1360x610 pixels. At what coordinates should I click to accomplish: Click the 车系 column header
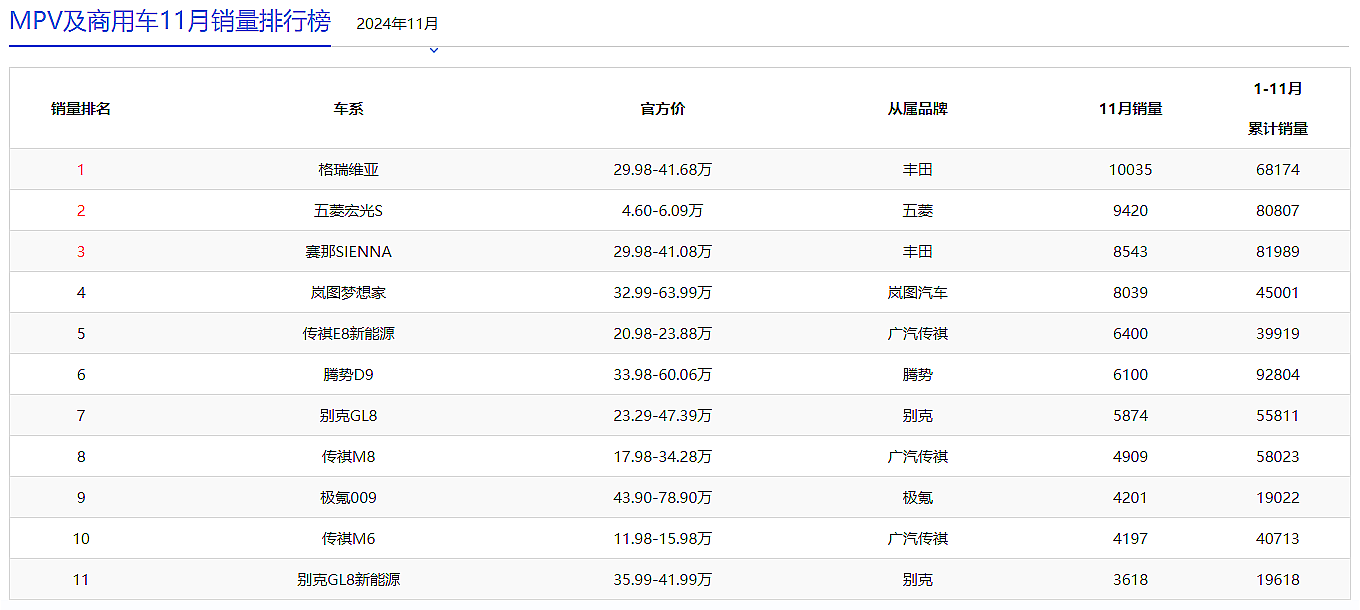(349, 109)
